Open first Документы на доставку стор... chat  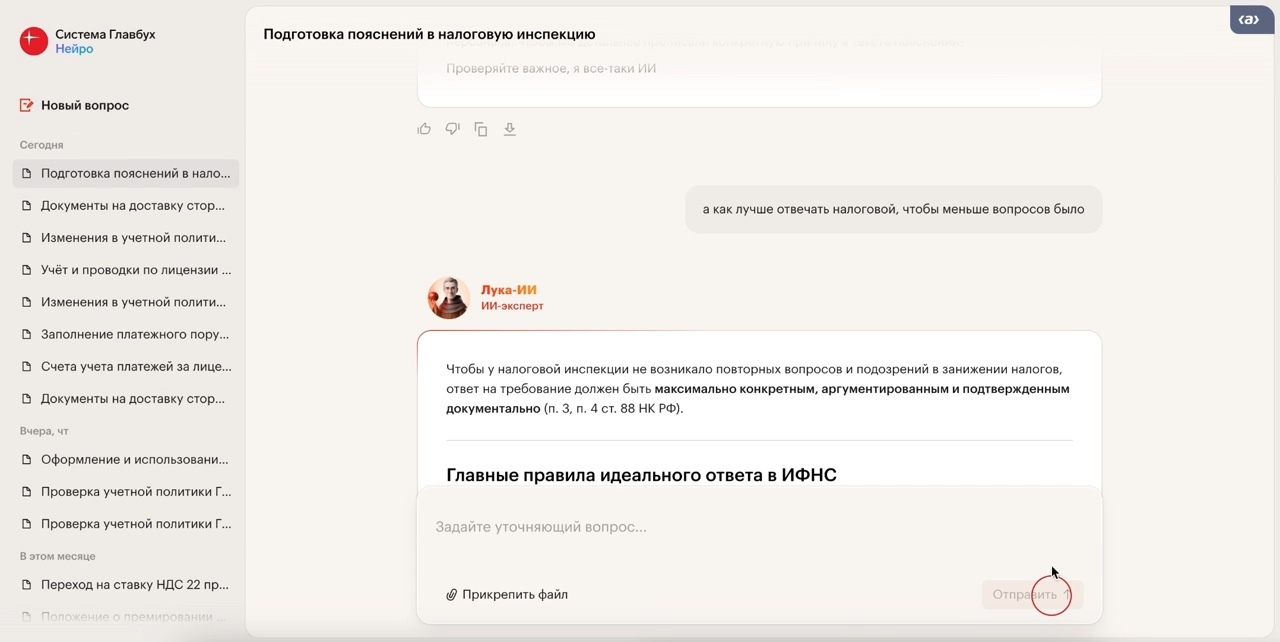126,206
